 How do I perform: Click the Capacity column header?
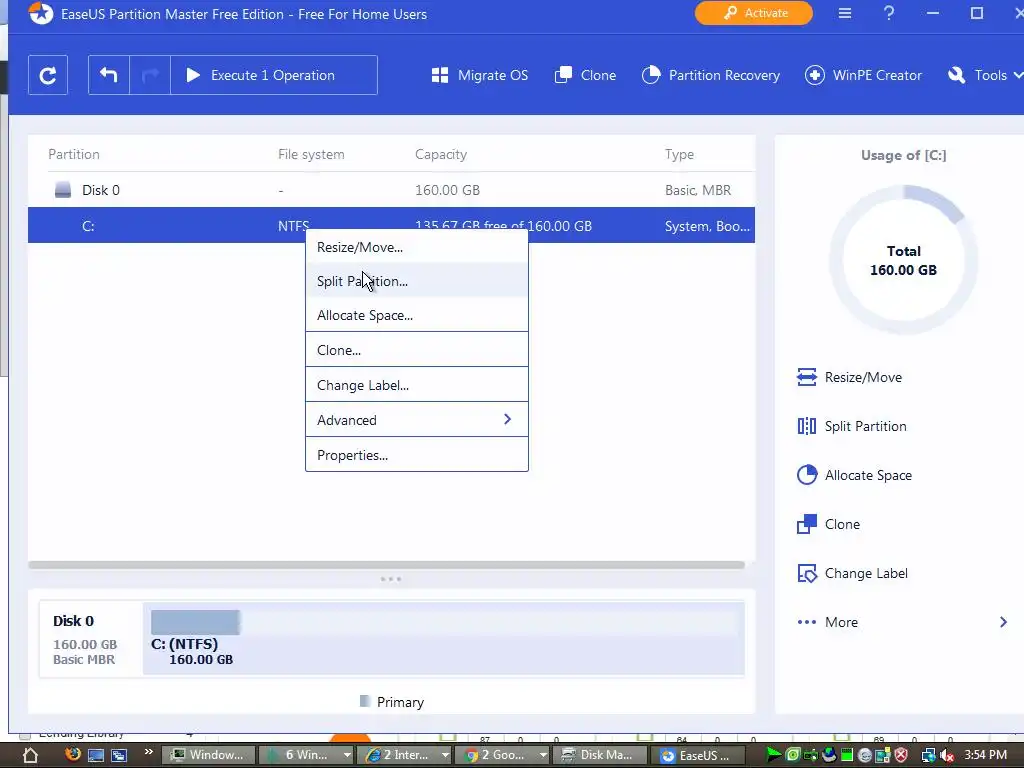(441, 154)
